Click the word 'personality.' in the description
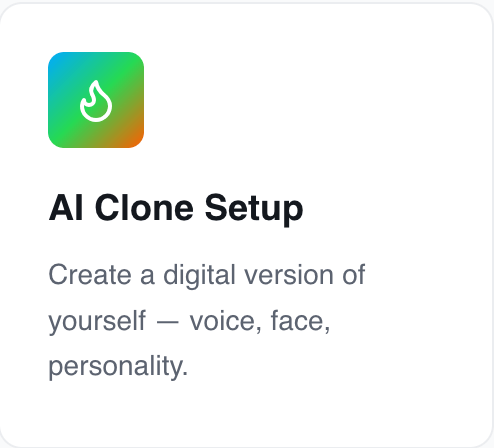This screenshot has width=494, height=448. [118, 367]
